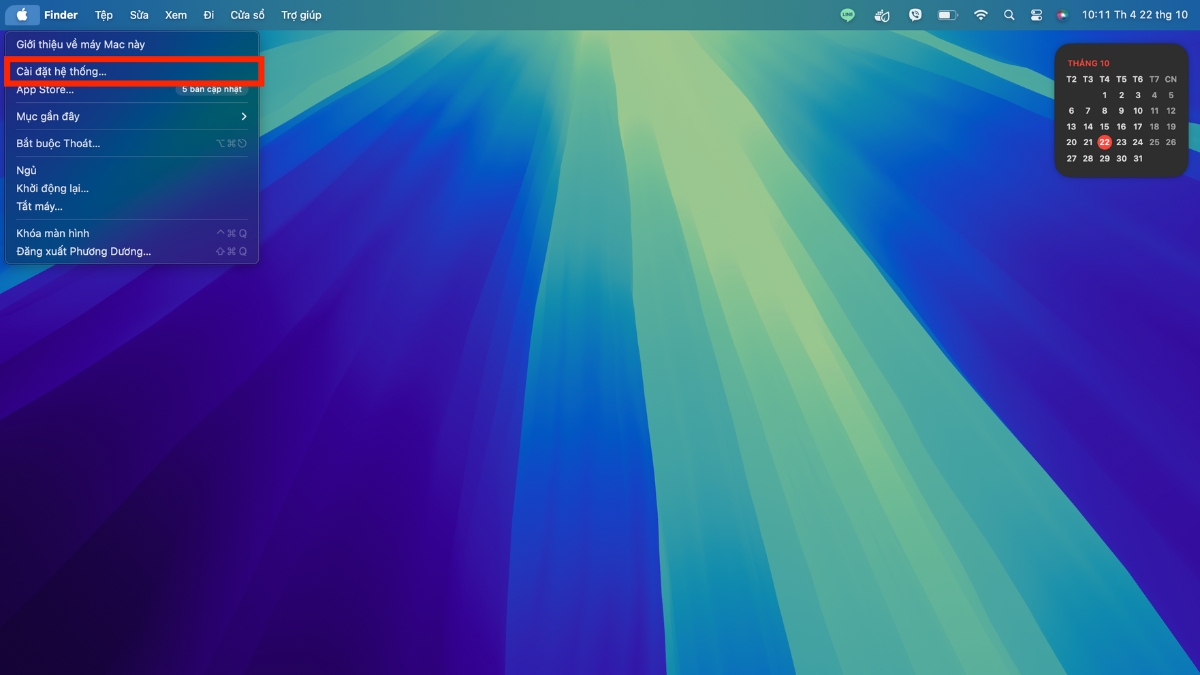The width and height of the screenshot is (1200, 675).
Task: Open the LINE menu bar icon
Action: pos(848,15)
